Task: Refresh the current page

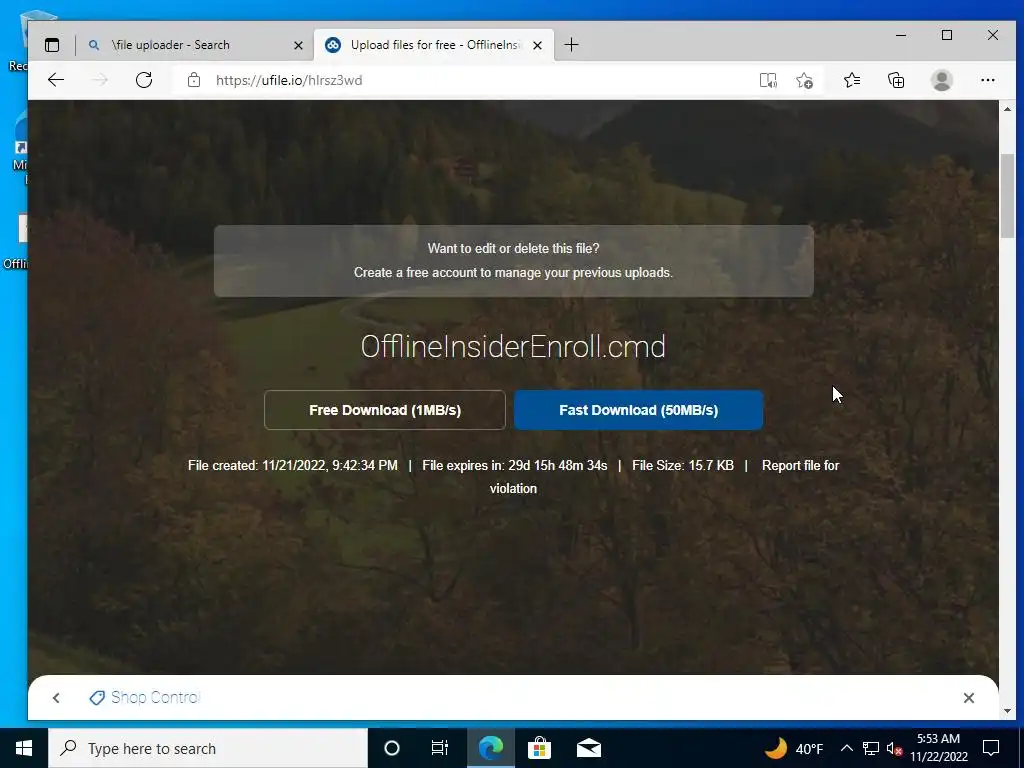Action: pos(144,80)
